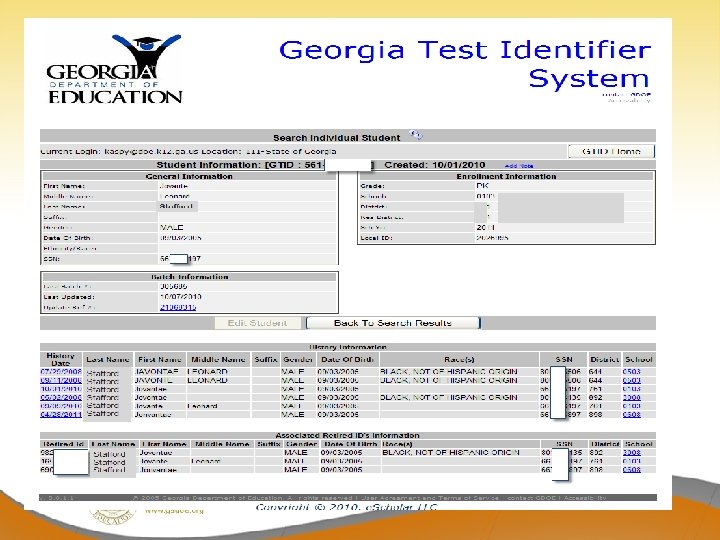Open school 3008 in the Retired ID's table
This screenshot has height=540, width=720.
(632, 452)
